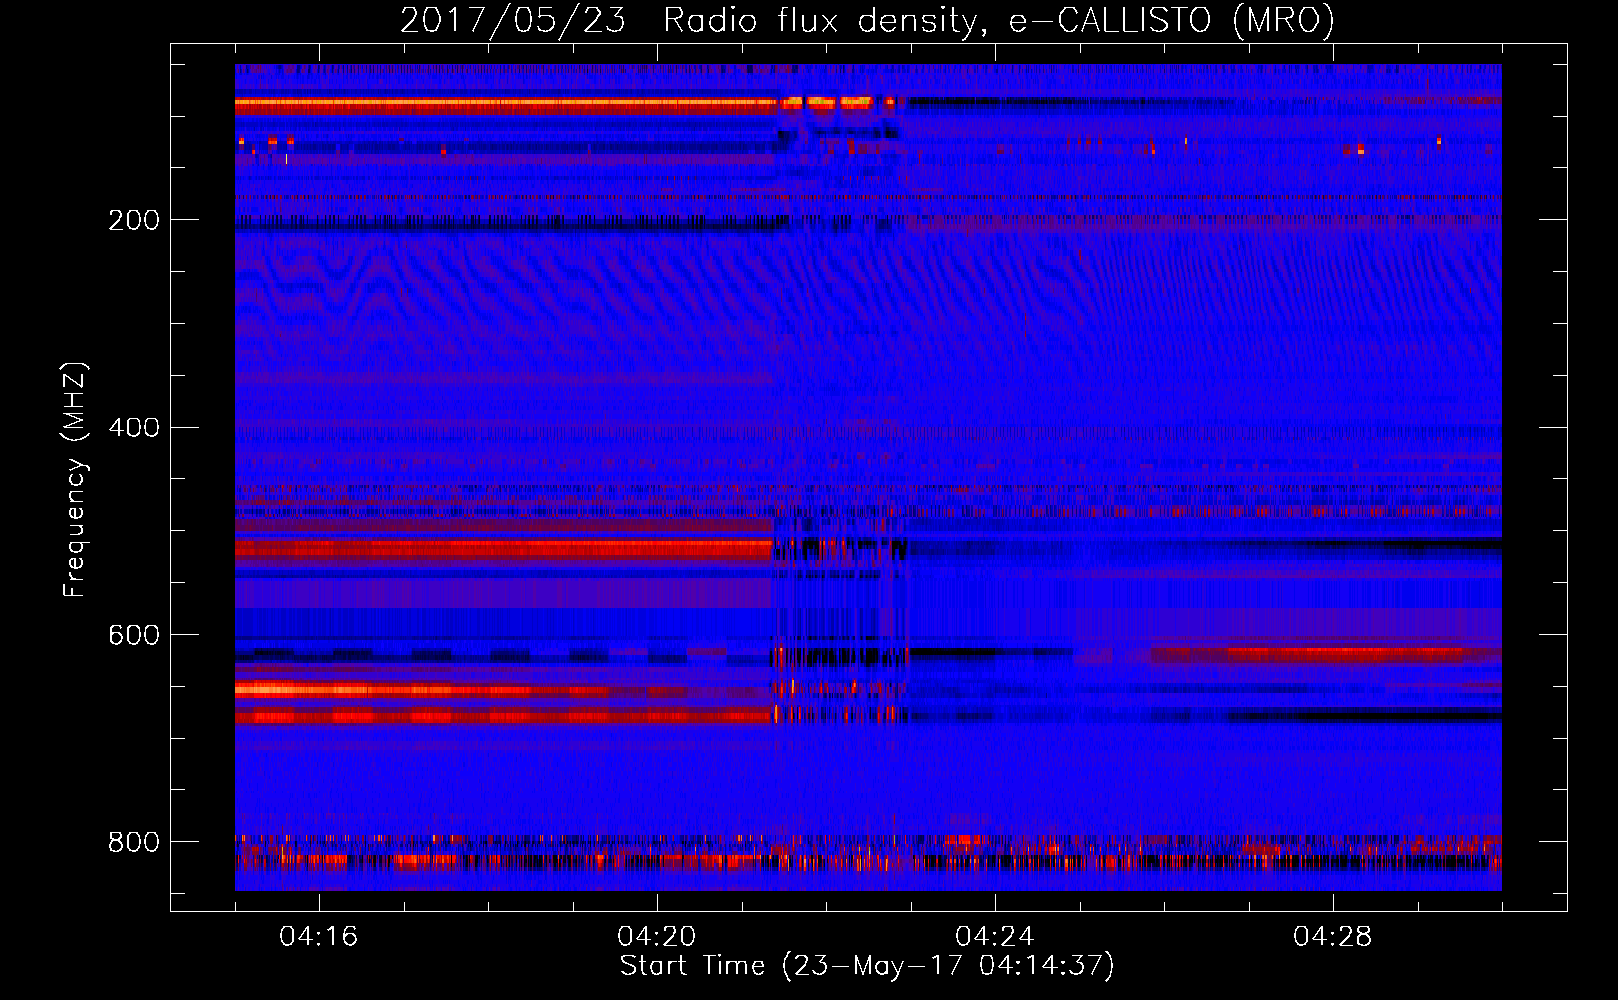Click the 600 frequency tick label
The height and width of the screenshot is (1000, 1618).
[134, 636]
